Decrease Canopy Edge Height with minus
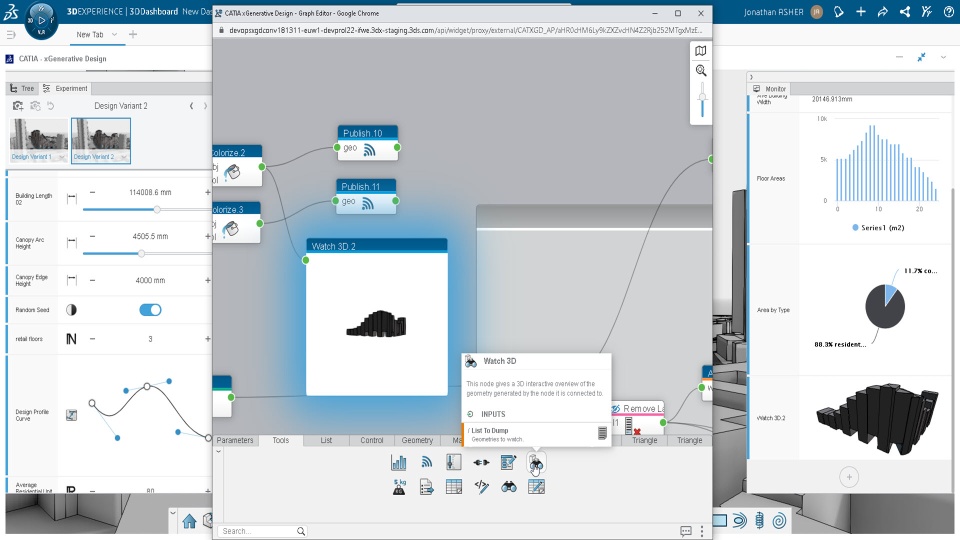 click(x=92, y=280)
